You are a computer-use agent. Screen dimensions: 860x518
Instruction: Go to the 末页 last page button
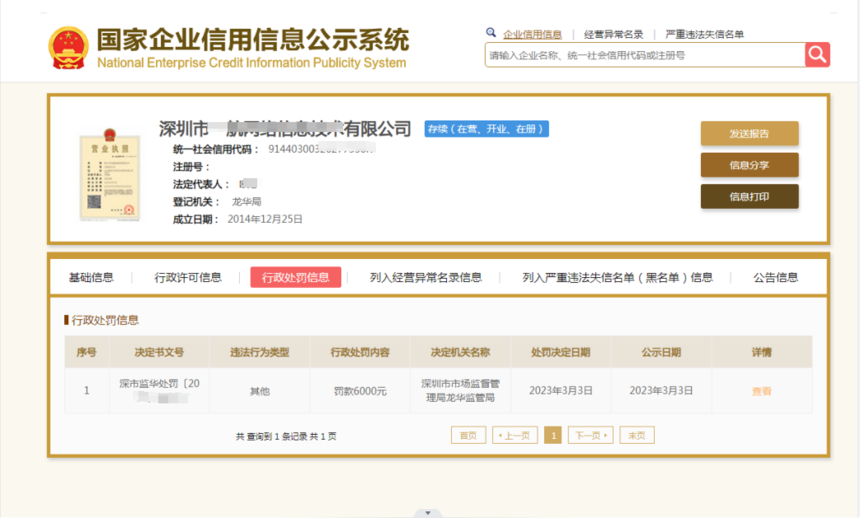(637, 435)
